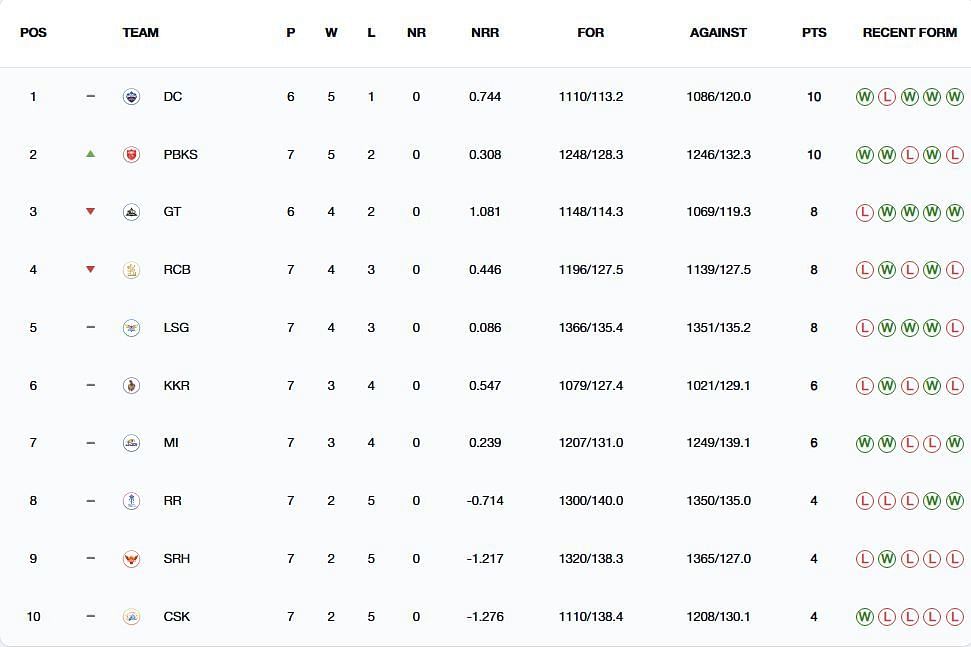Click the KKR team logo
The width and height of the screenshot is (971, 647).
[131, 386]
